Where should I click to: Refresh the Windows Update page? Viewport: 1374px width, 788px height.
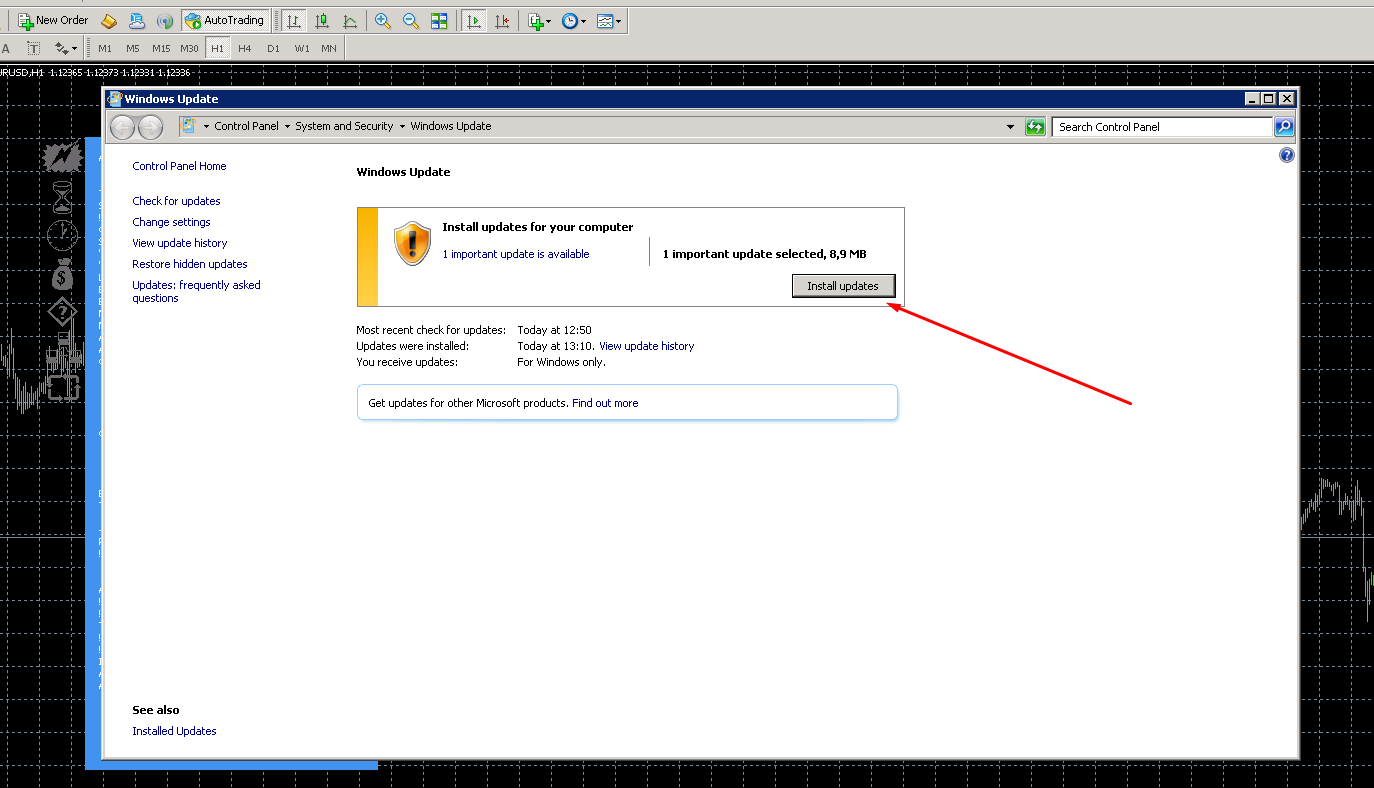coord(1035,127)
